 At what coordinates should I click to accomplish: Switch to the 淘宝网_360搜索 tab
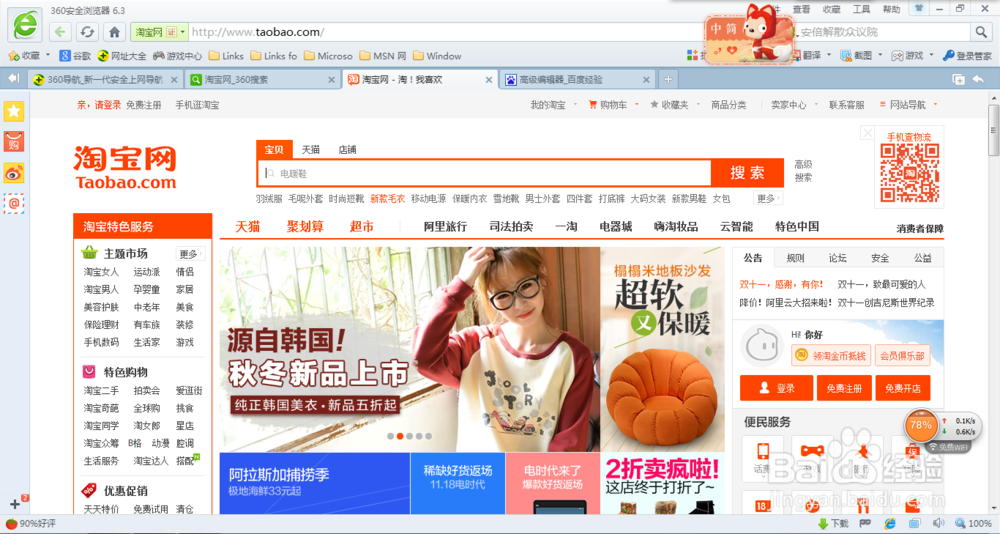click(x=263, y=80)
